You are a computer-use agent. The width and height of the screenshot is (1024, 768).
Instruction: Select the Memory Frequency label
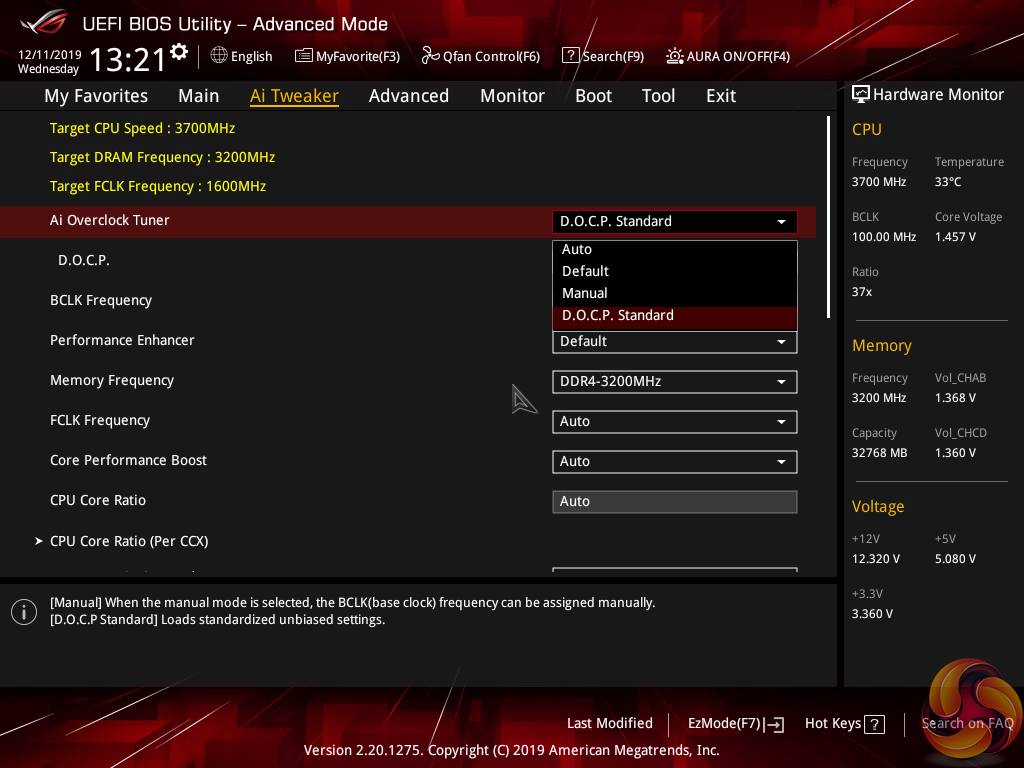112,380
